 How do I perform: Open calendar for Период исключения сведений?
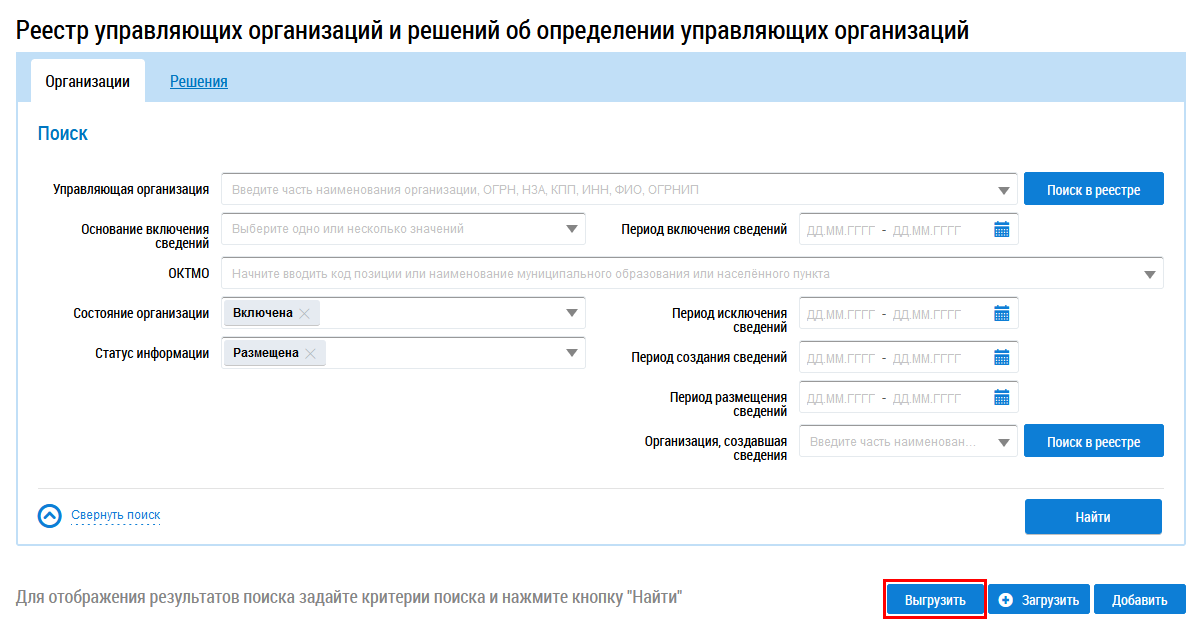pos(1002,314)
